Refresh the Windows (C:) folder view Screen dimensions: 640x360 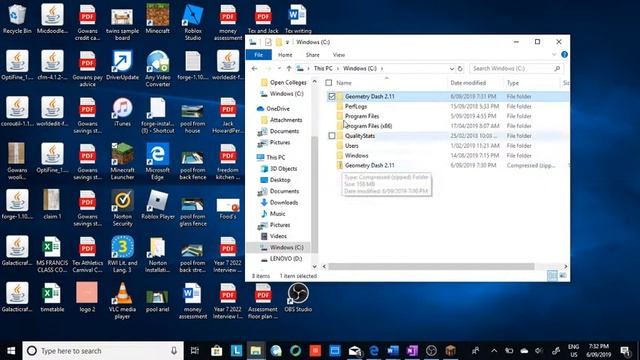pos(460,69)
